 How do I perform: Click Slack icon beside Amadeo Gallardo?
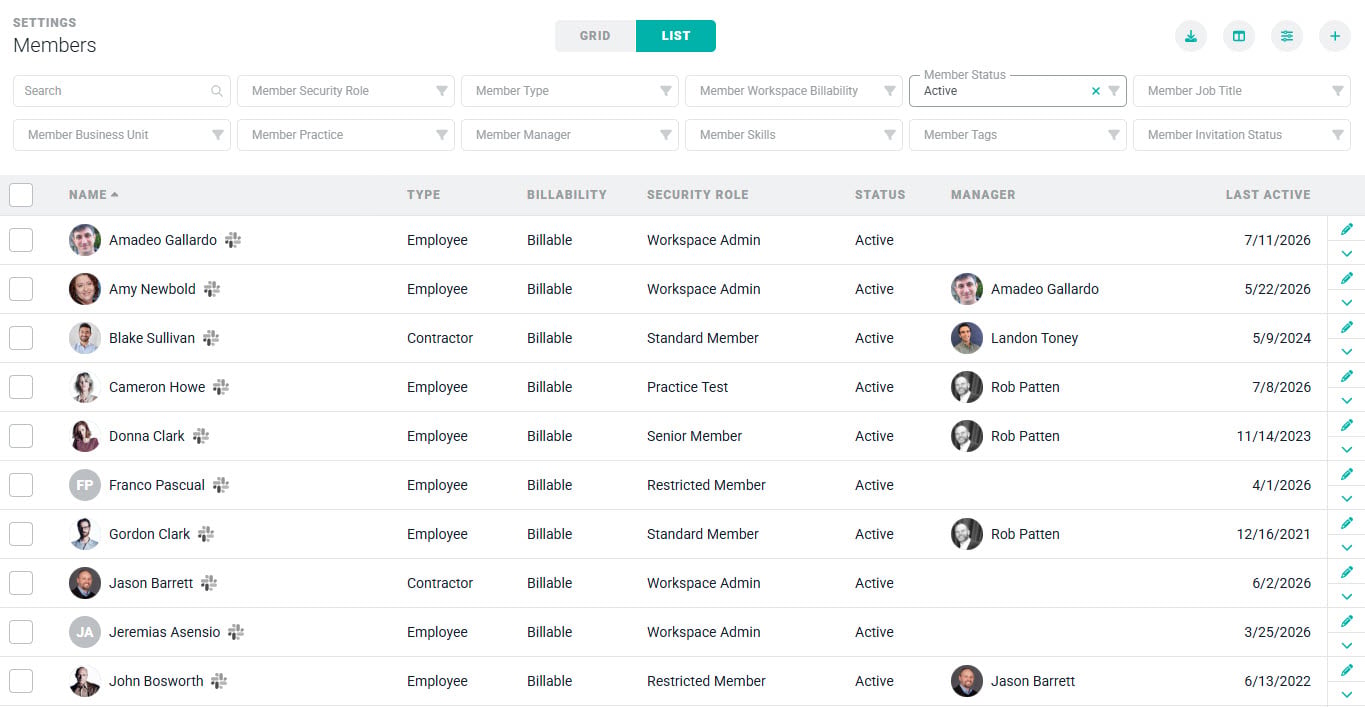click(x=233, y=240)
